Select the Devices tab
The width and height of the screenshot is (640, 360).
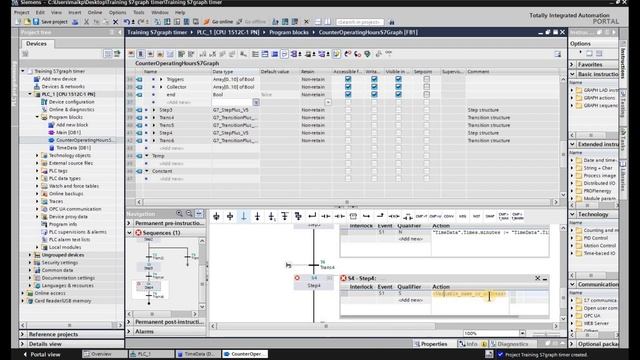tap(37, 44)
